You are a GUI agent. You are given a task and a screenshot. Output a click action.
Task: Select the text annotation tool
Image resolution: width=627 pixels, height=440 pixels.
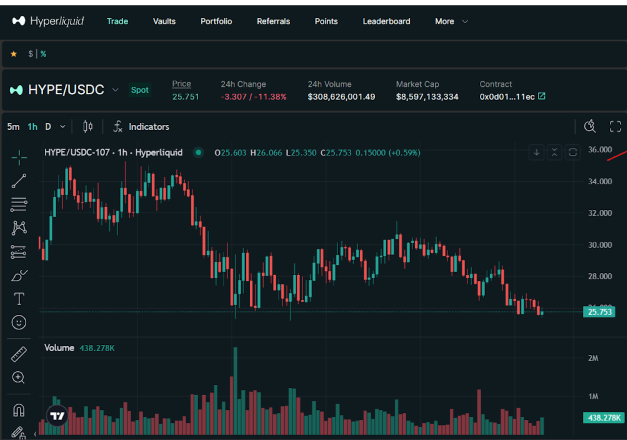(19, 299)
